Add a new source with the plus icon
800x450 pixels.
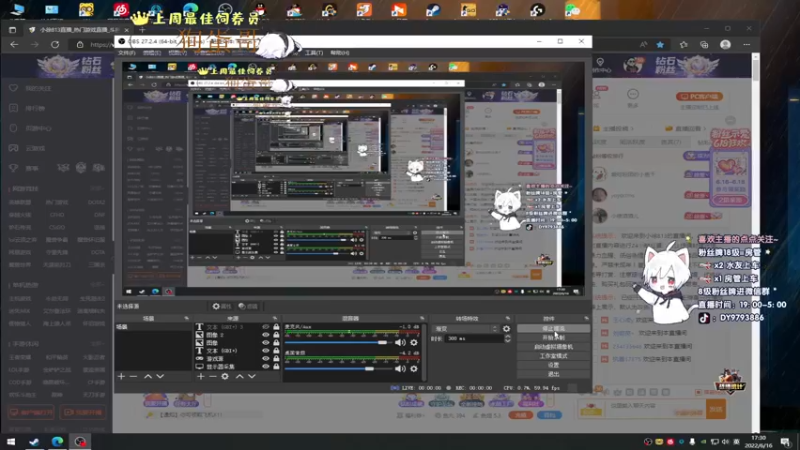[201, 377]
